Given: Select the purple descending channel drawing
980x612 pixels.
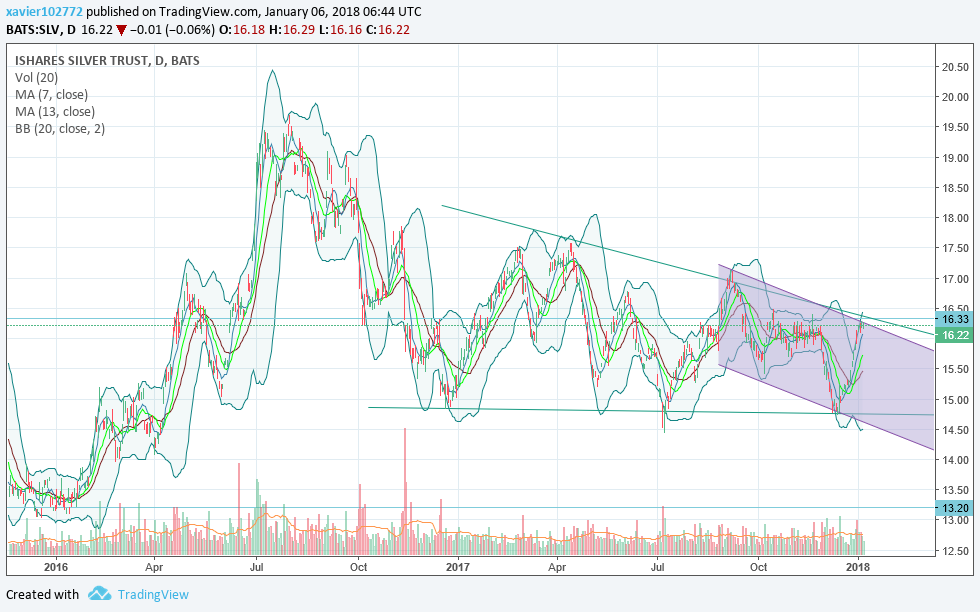Looking at the screenshot, I should (825, 358).
